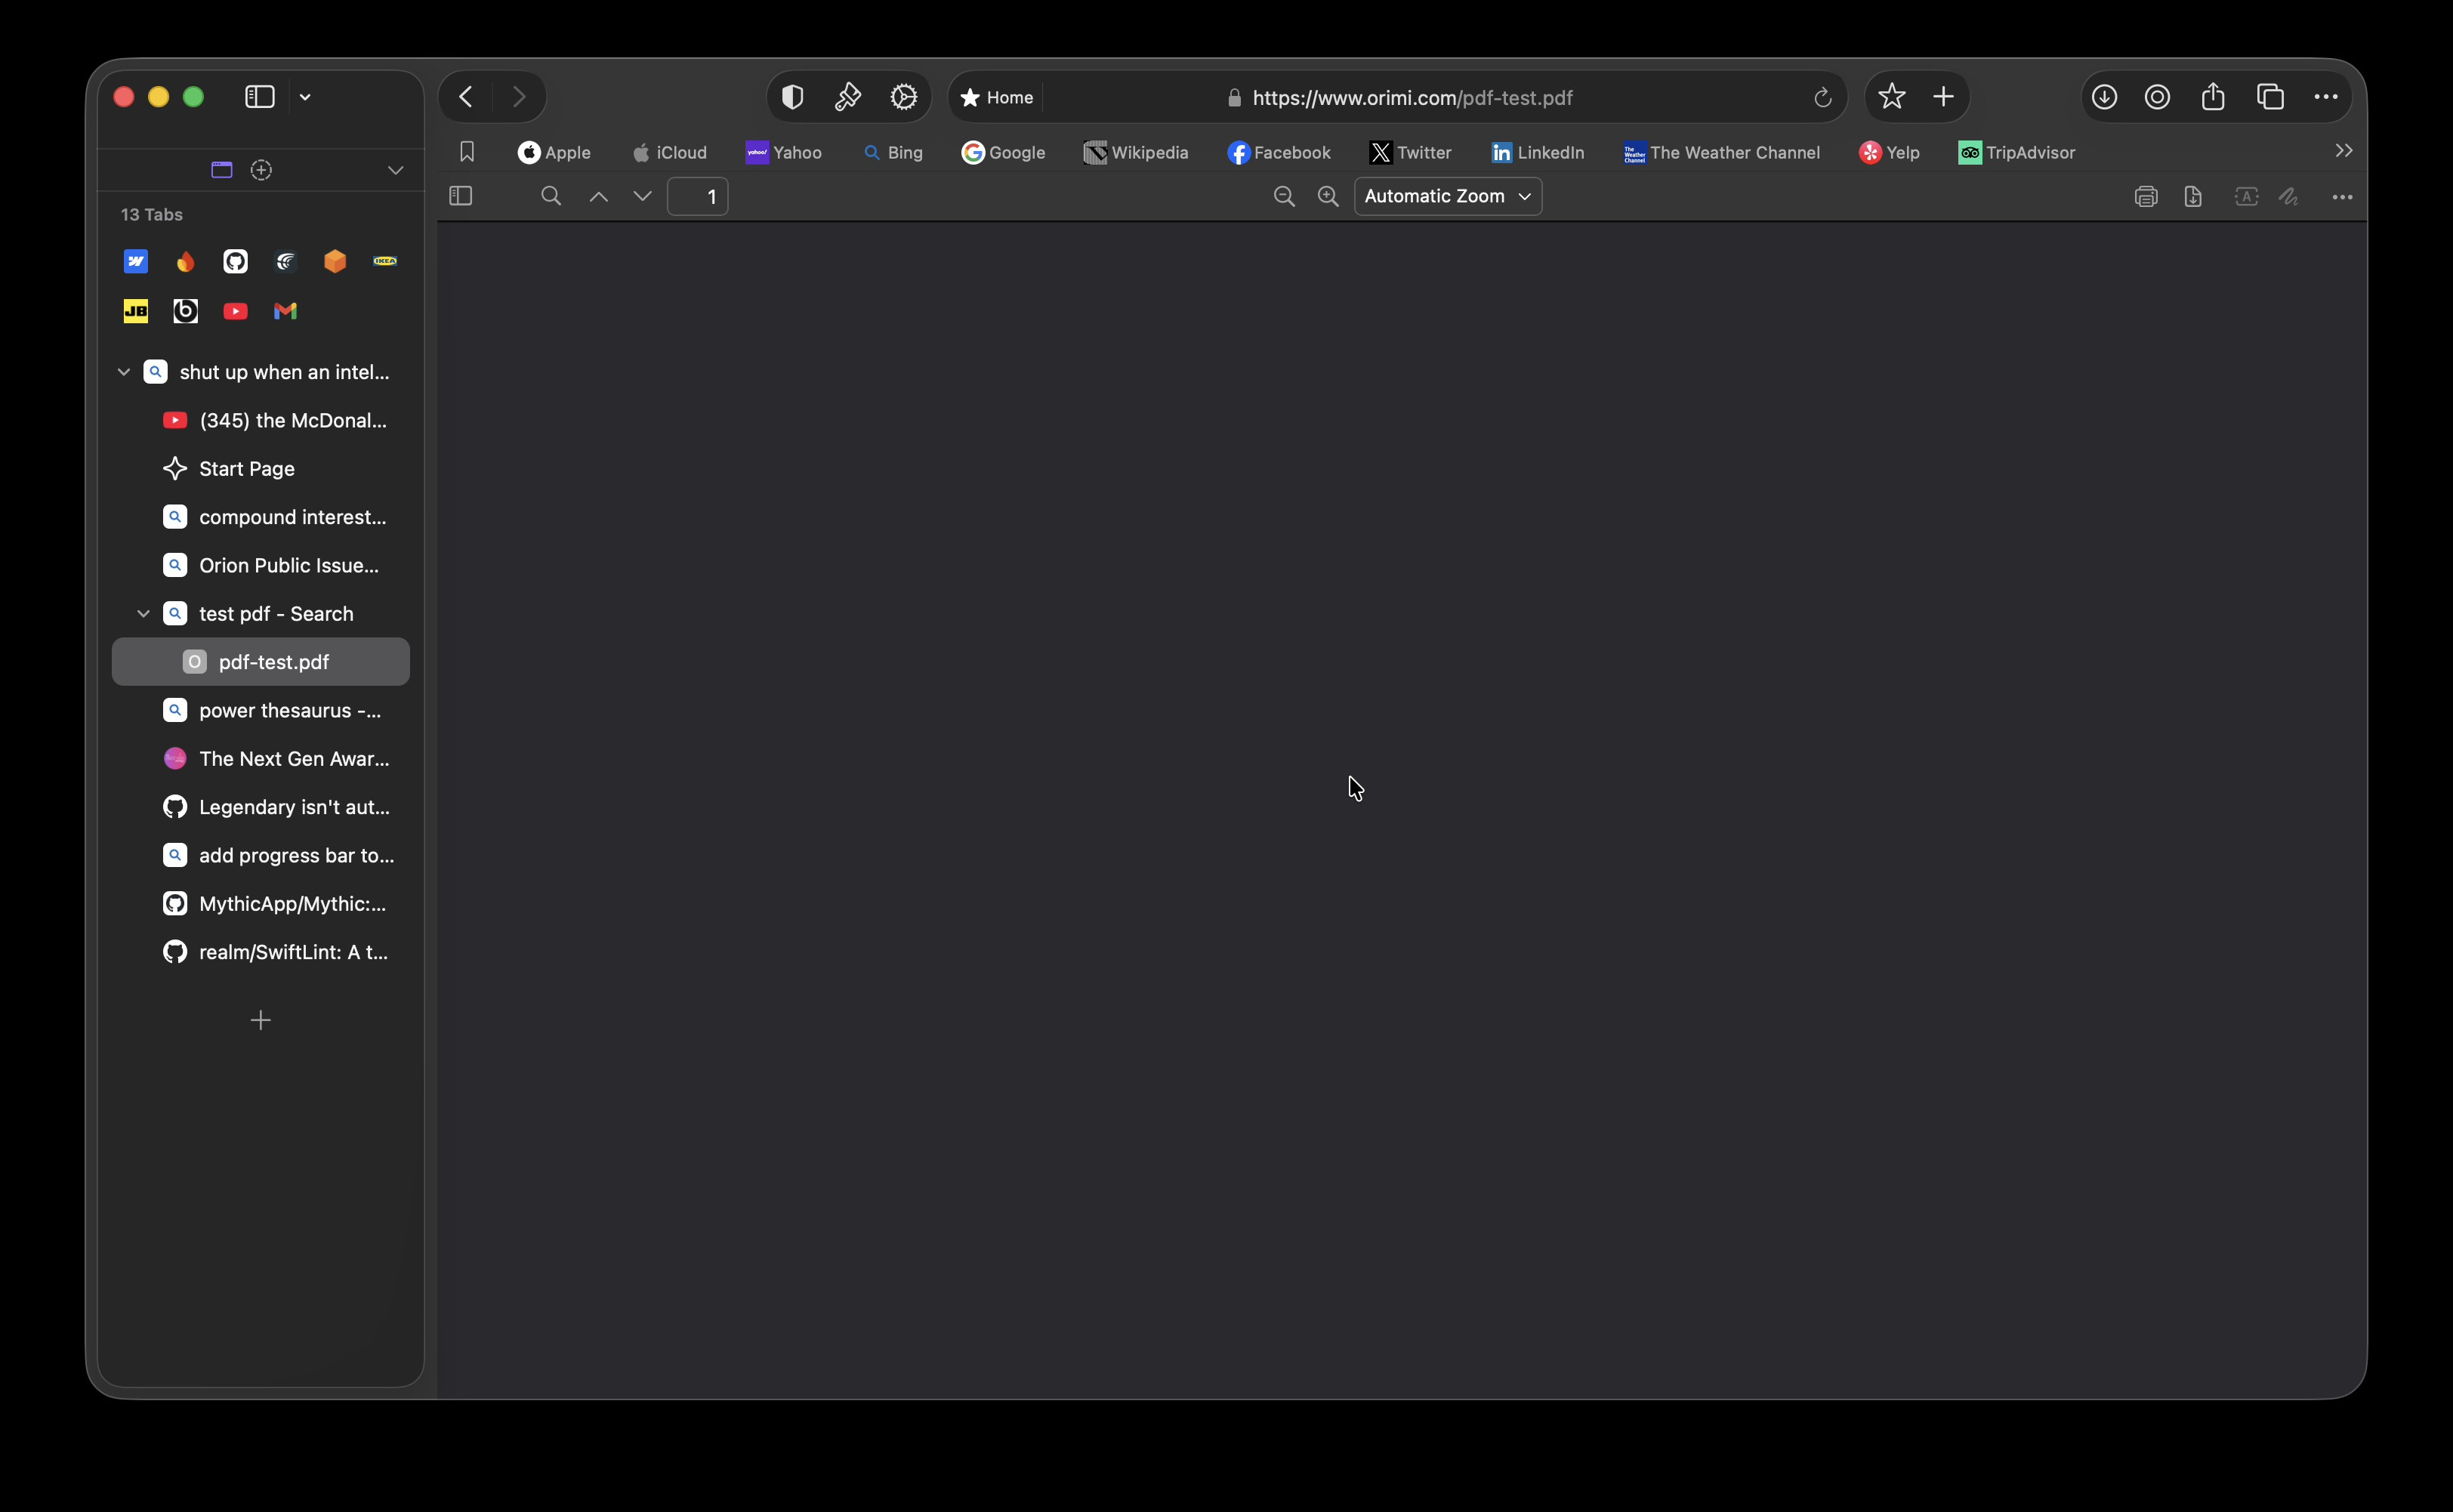Switch to the 'Orion Public Issue...' tab
Screen dimensions: 2453x1512
pyautogui.click(x=288, y=566)
